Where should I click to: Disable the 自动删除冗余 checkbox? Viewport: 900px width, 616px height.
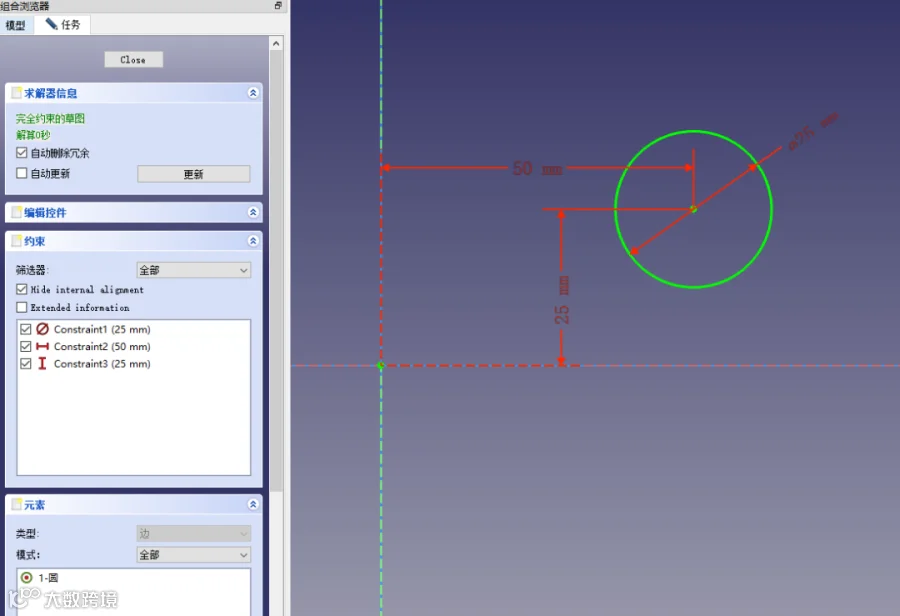click(22, 153)
